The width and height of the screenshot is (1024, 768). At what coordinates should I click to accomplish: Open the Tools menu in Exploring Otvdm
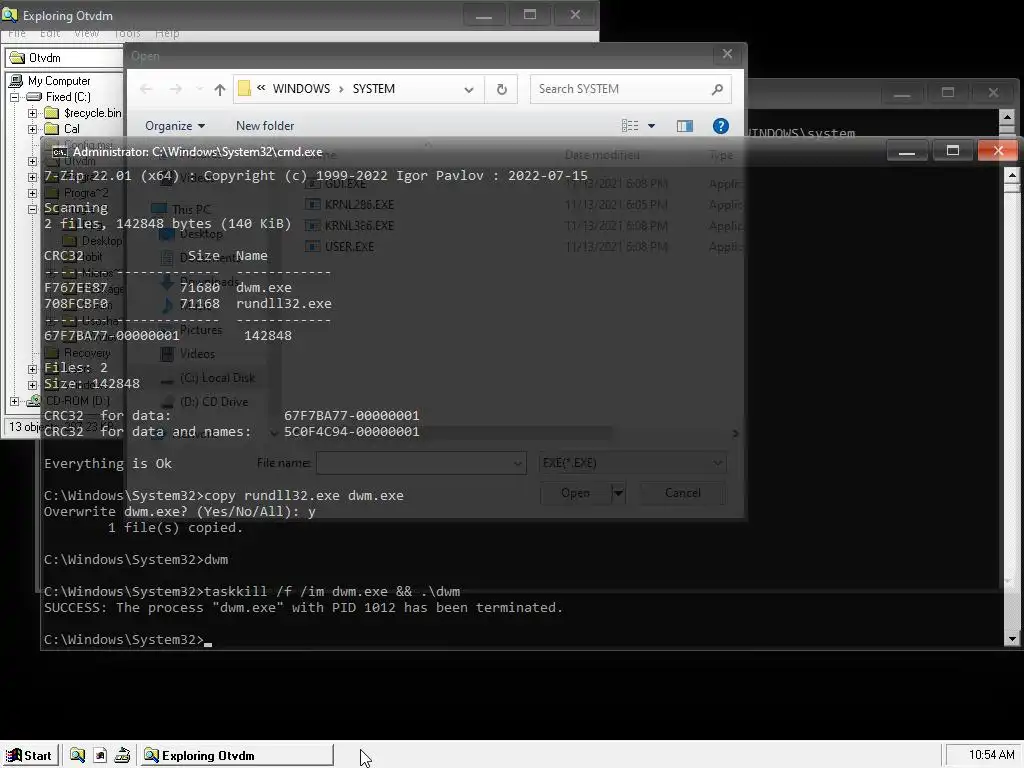[x=127, y=33]
